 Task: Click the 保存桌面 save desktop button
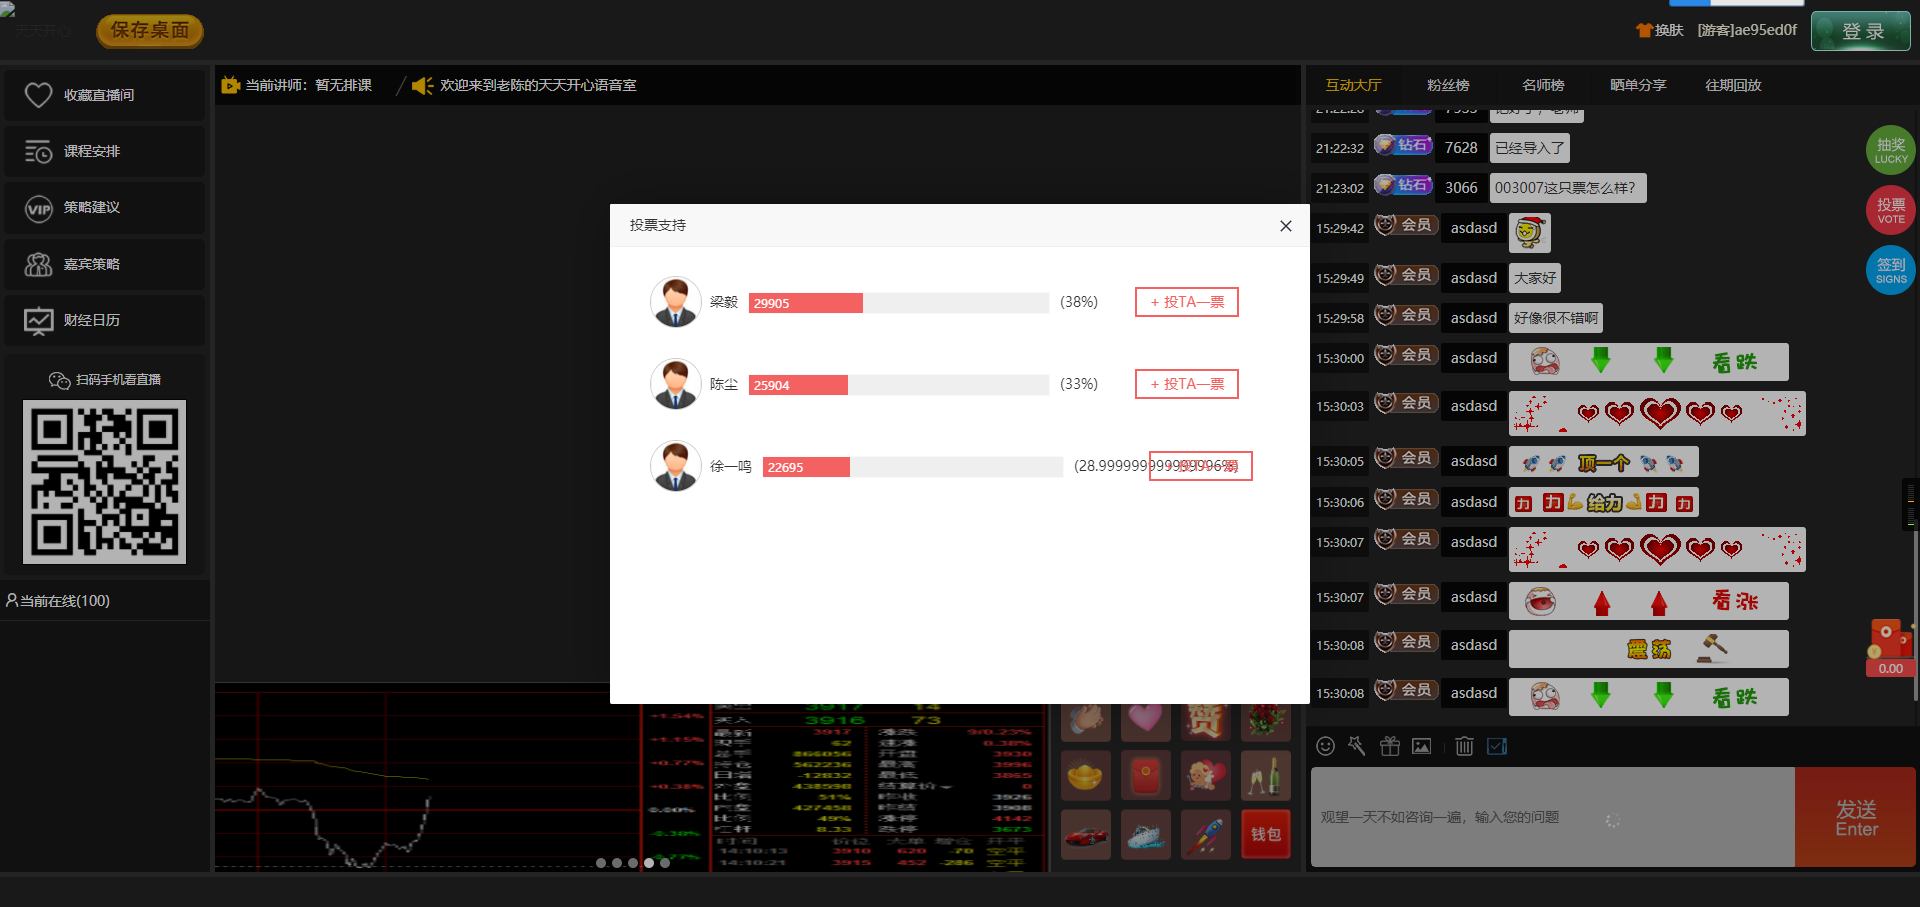coord(150,31)
